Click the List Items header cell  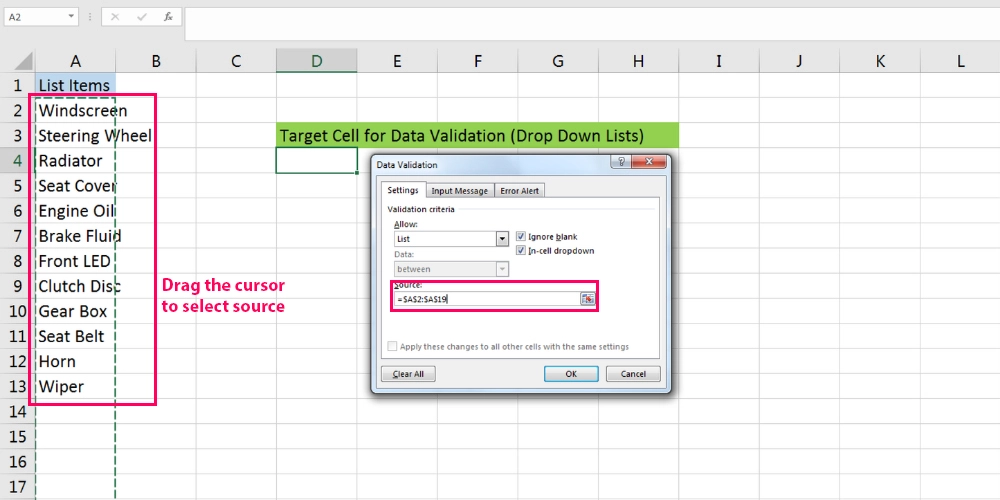(x=75, y=85)
